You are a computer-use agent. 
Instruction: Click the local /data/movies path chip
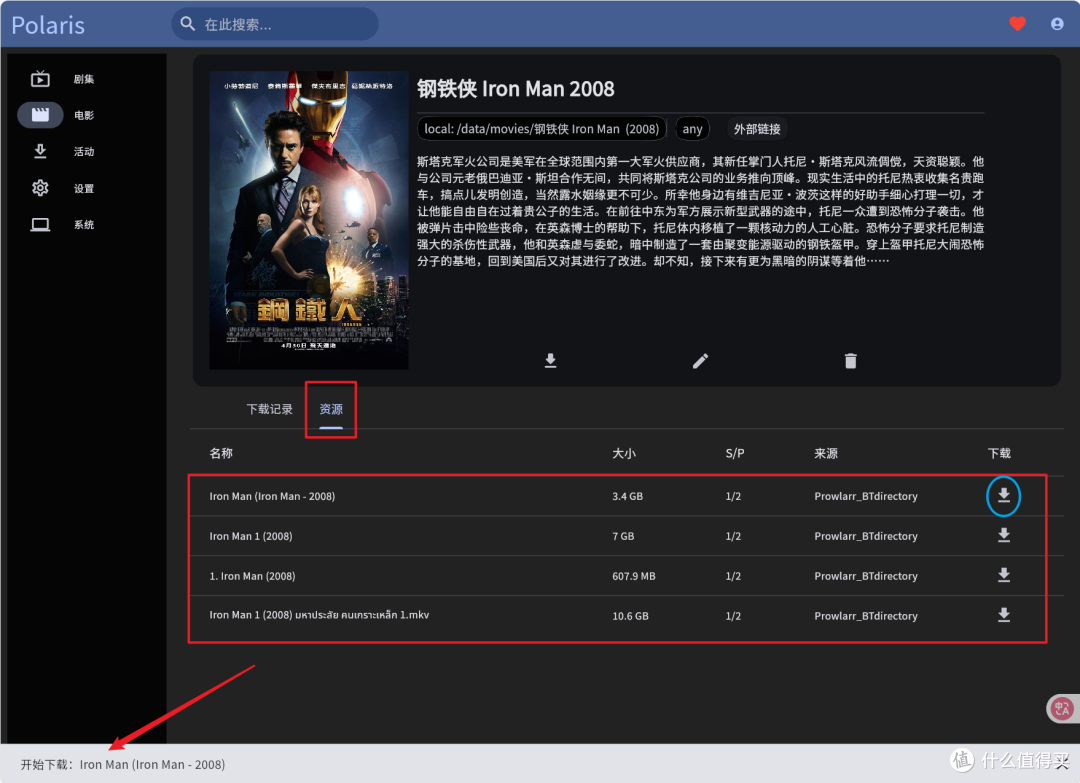tap(542, 129)
